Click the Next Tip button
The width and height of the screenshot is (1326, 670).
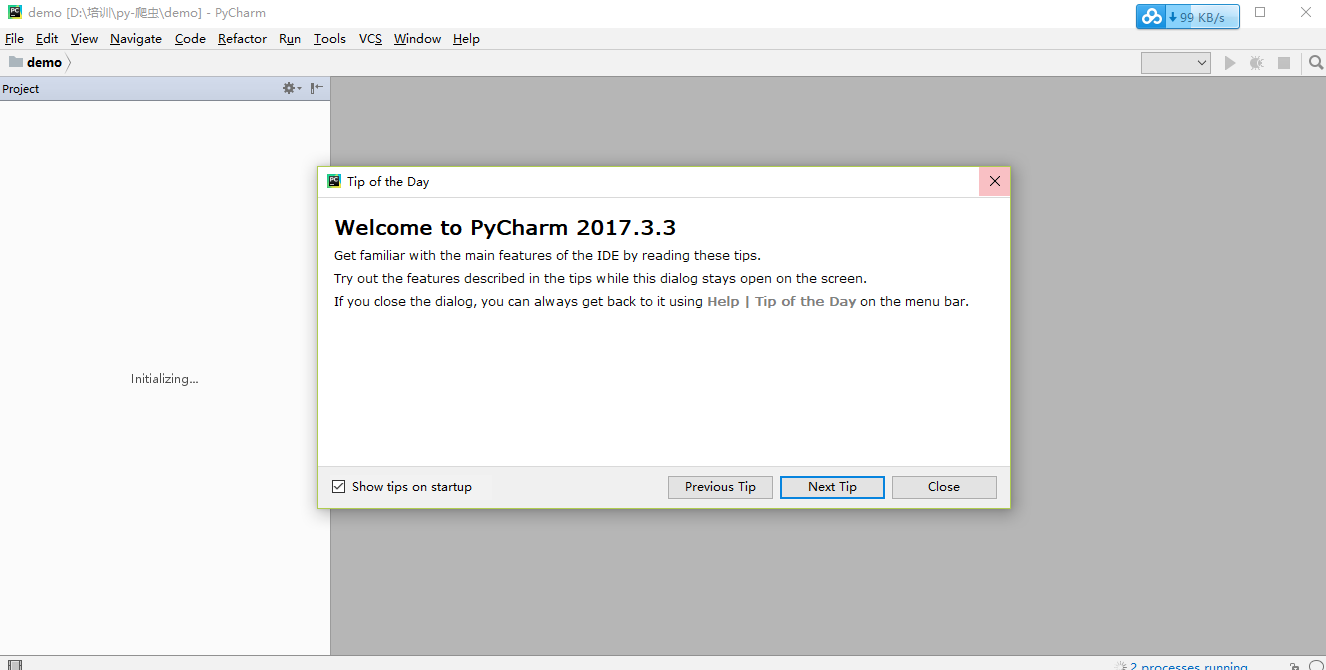point(832,487)
